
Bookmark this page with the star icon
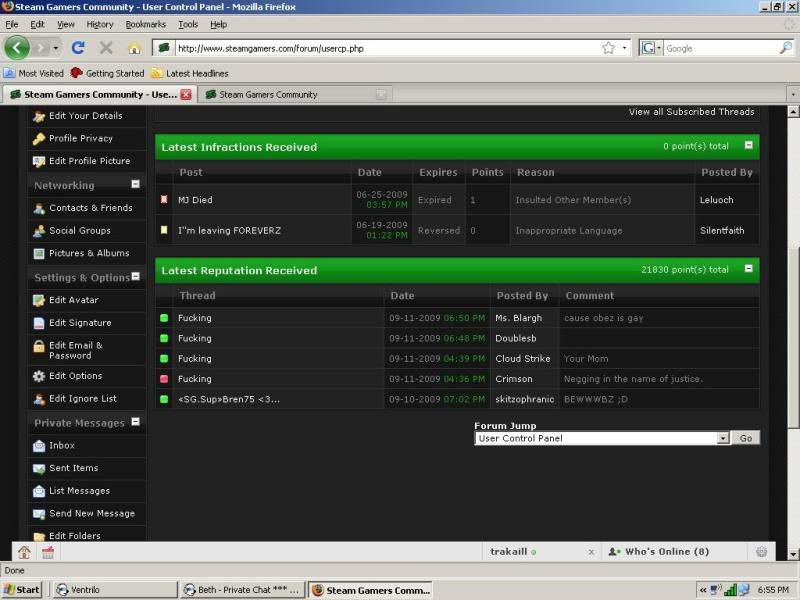pos(608,48)
